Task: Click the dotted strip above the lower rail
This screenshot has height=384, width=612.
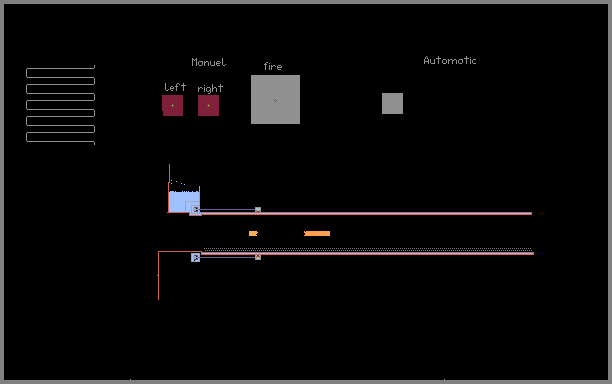Action: tap(368, 249)
